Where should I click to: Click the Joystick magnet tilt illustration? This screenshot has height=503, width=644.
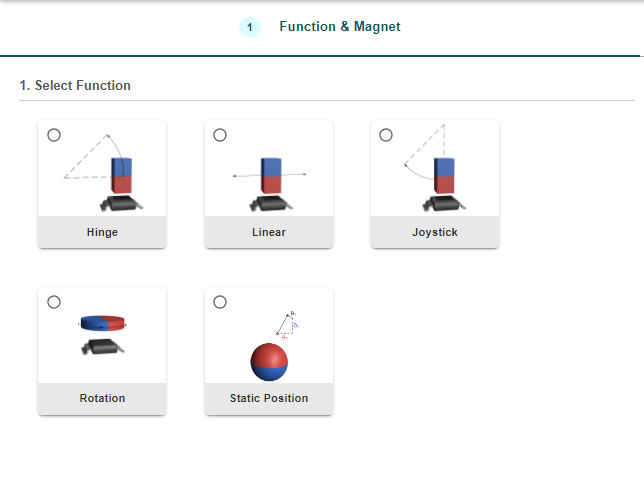click(436, 172)
